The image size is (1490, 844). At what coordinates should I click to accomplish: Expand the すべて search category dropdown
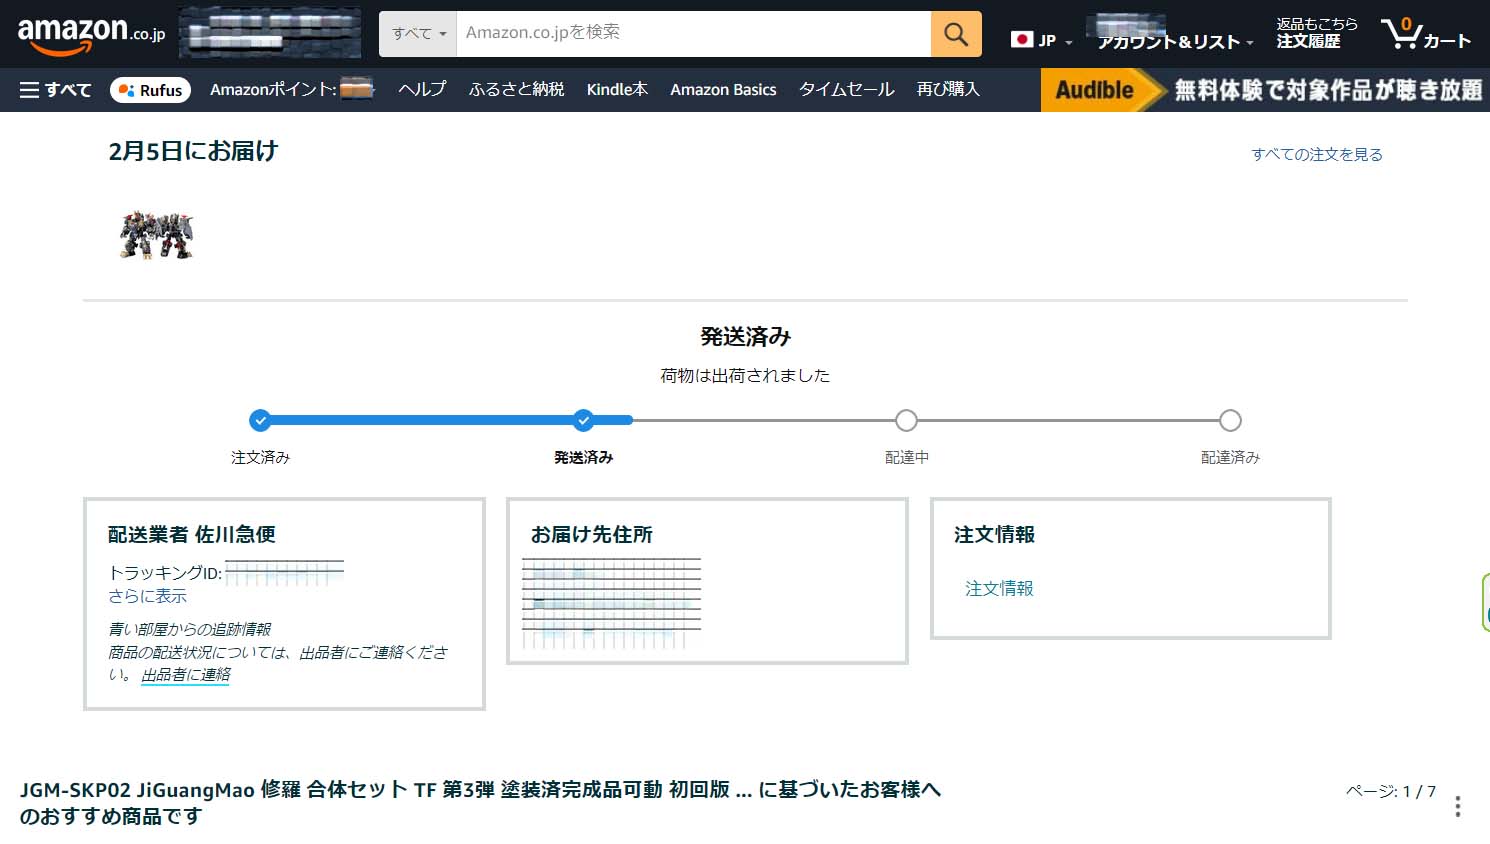click(418, 34)
